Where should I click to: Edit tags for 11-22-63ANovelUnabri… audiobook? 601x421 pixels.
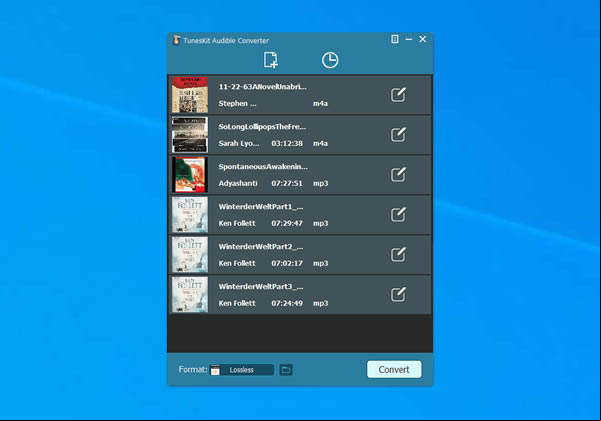(398, 95)
